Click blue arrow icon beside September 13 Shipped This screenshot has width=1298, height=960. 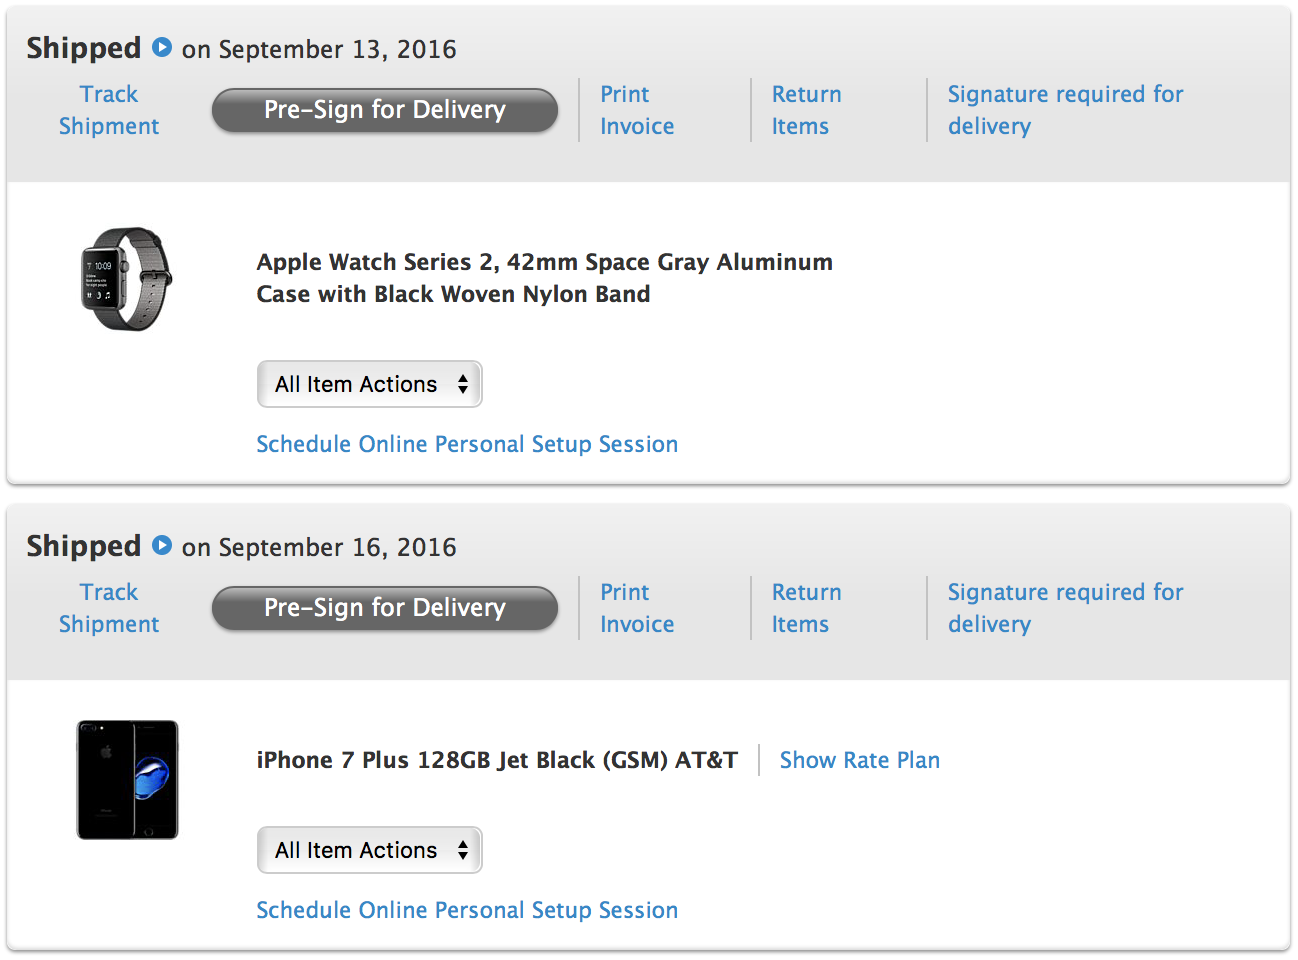(162, 47)
